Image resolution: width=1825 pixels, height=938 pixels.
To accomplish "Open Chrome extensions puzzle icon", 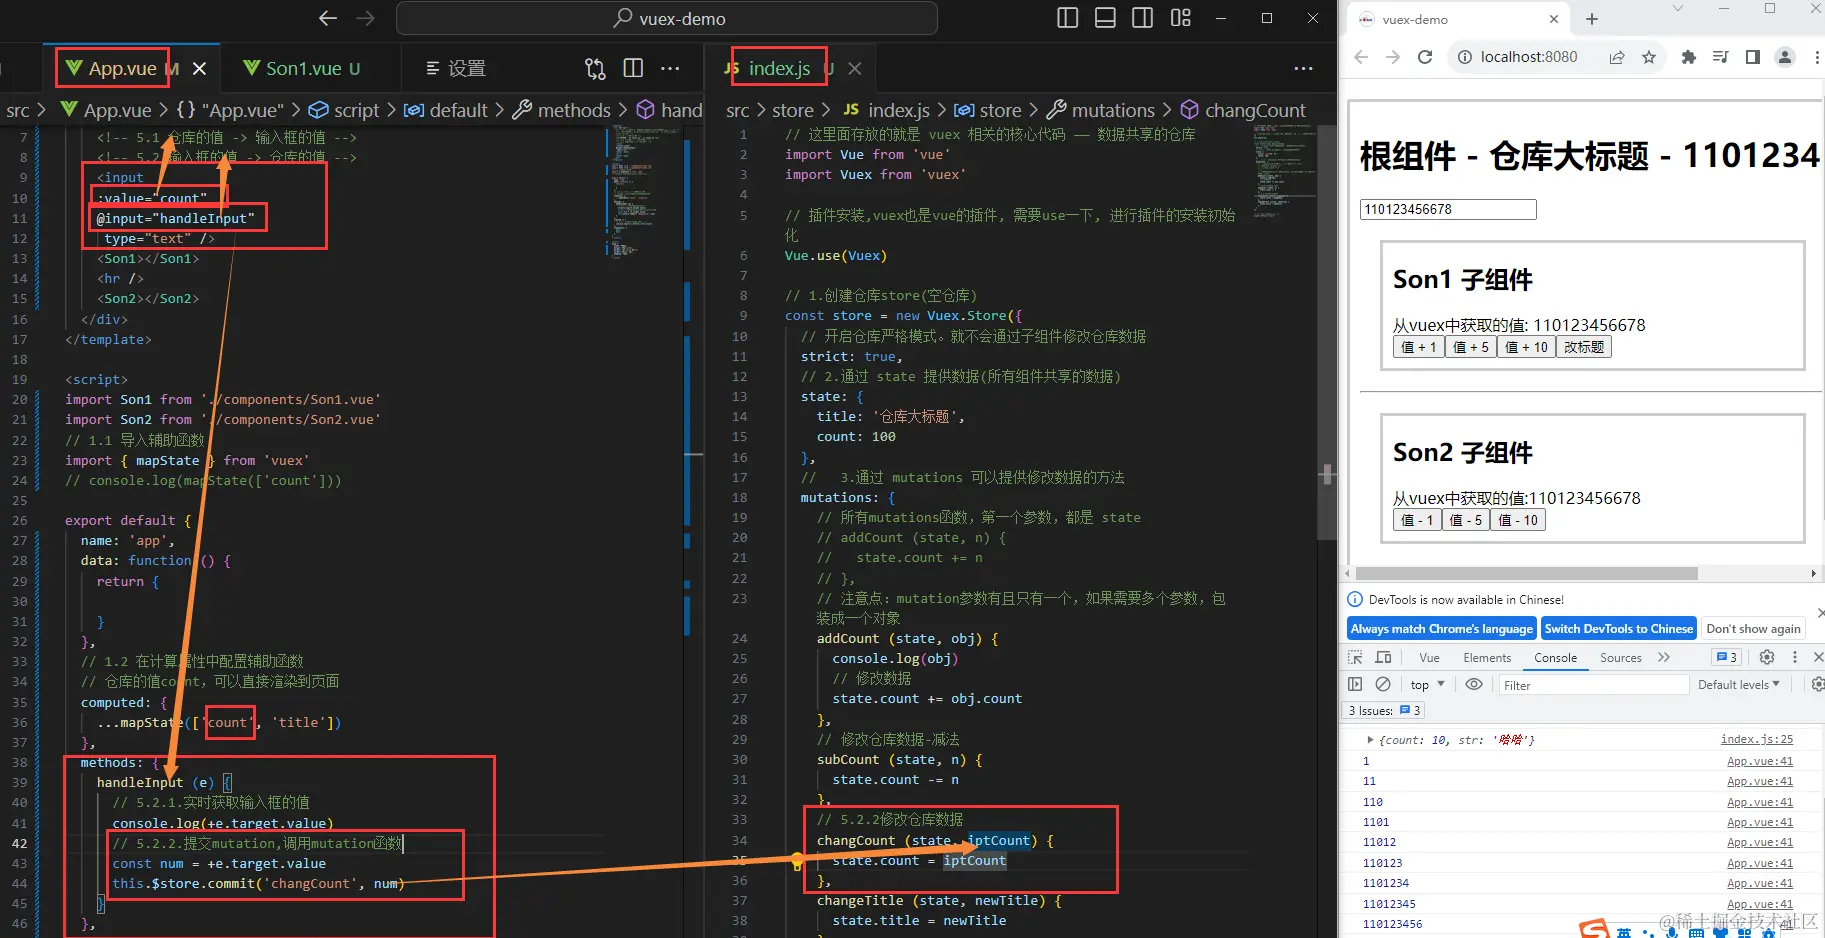I will [x=1689, y=57].
